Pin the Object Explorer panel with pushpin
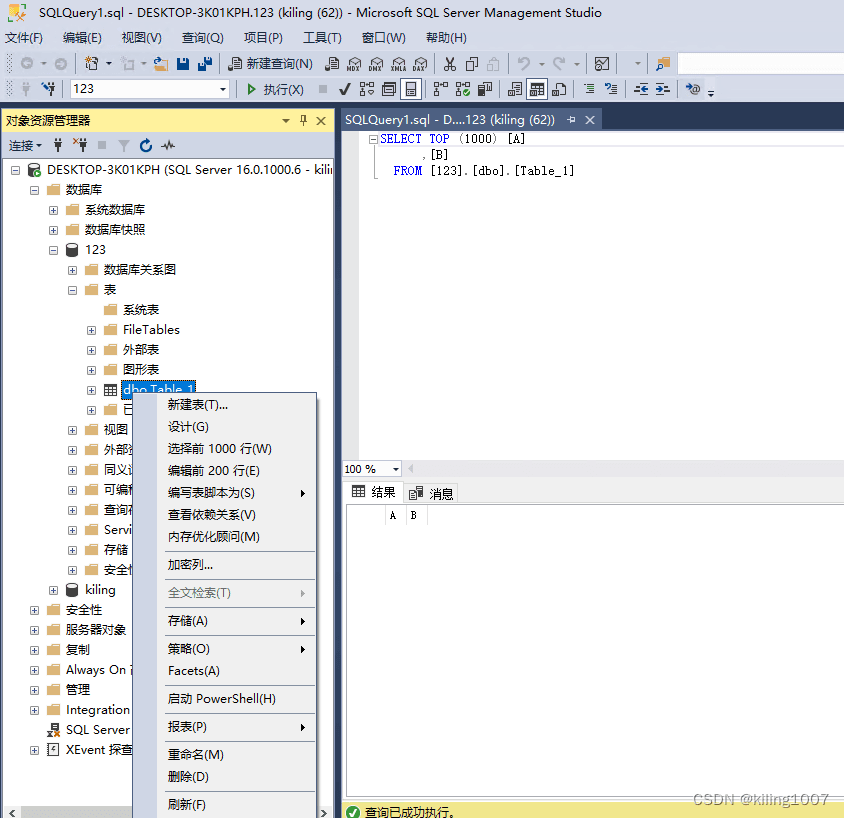Viewport: 844px width, 818px height. (304, 120)
